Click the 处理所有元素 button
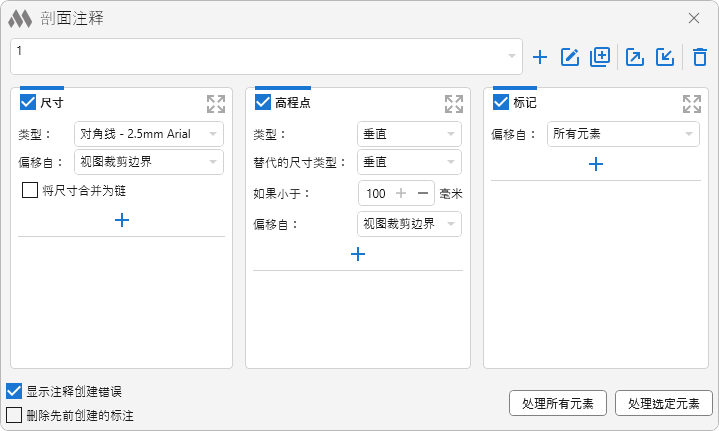The height and width of the screenshot is (431, 719). point(558,403)
